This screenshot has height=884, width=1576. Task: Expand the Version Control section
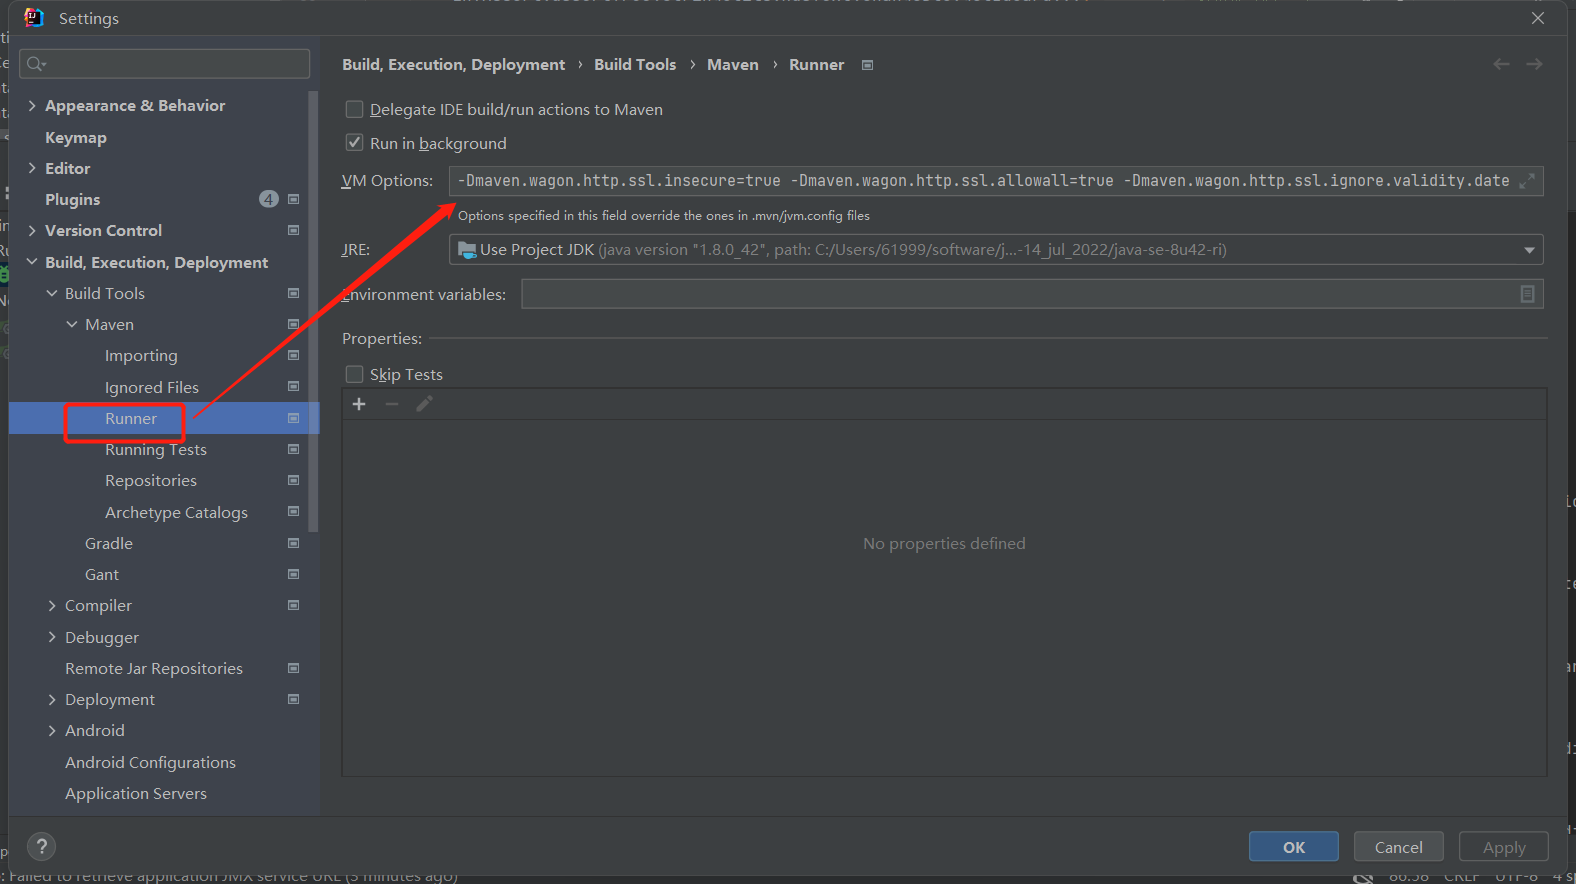pyautogui.click(x=32, y=230)
